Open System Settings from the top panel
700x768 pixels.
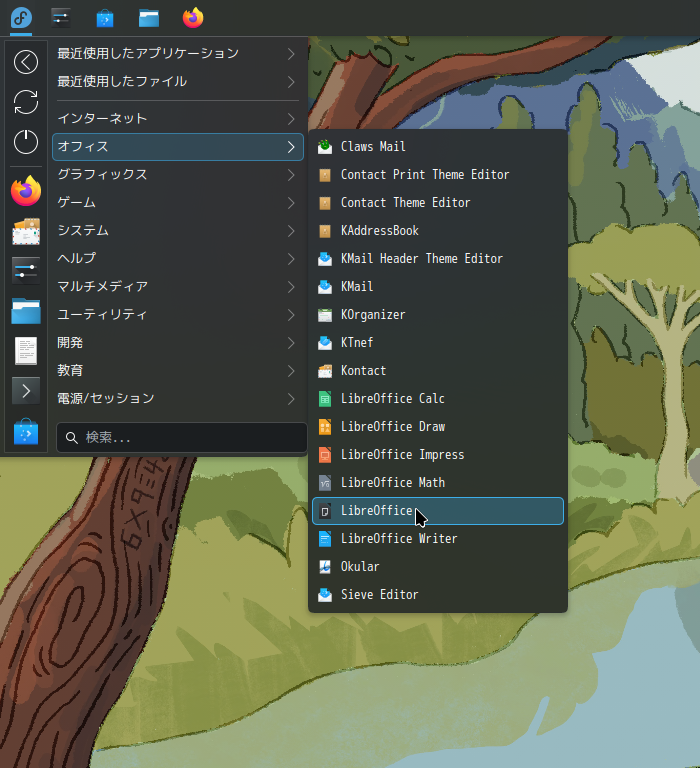click(60, 18)
